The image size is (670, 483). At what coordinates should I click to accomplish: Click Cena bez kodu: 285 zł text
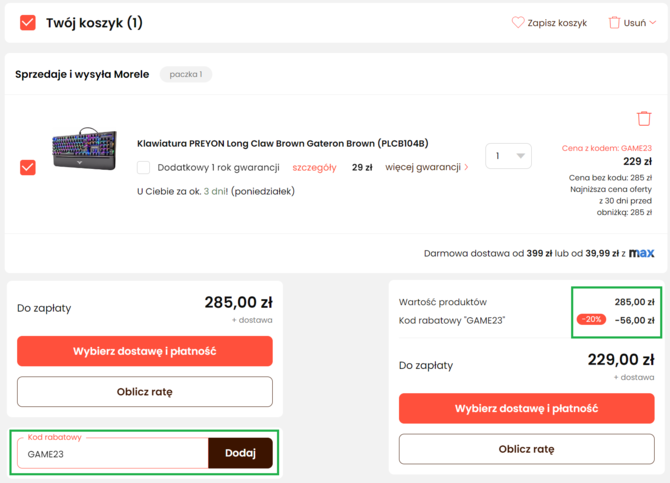pyautogui.click(x=610, y=177)
